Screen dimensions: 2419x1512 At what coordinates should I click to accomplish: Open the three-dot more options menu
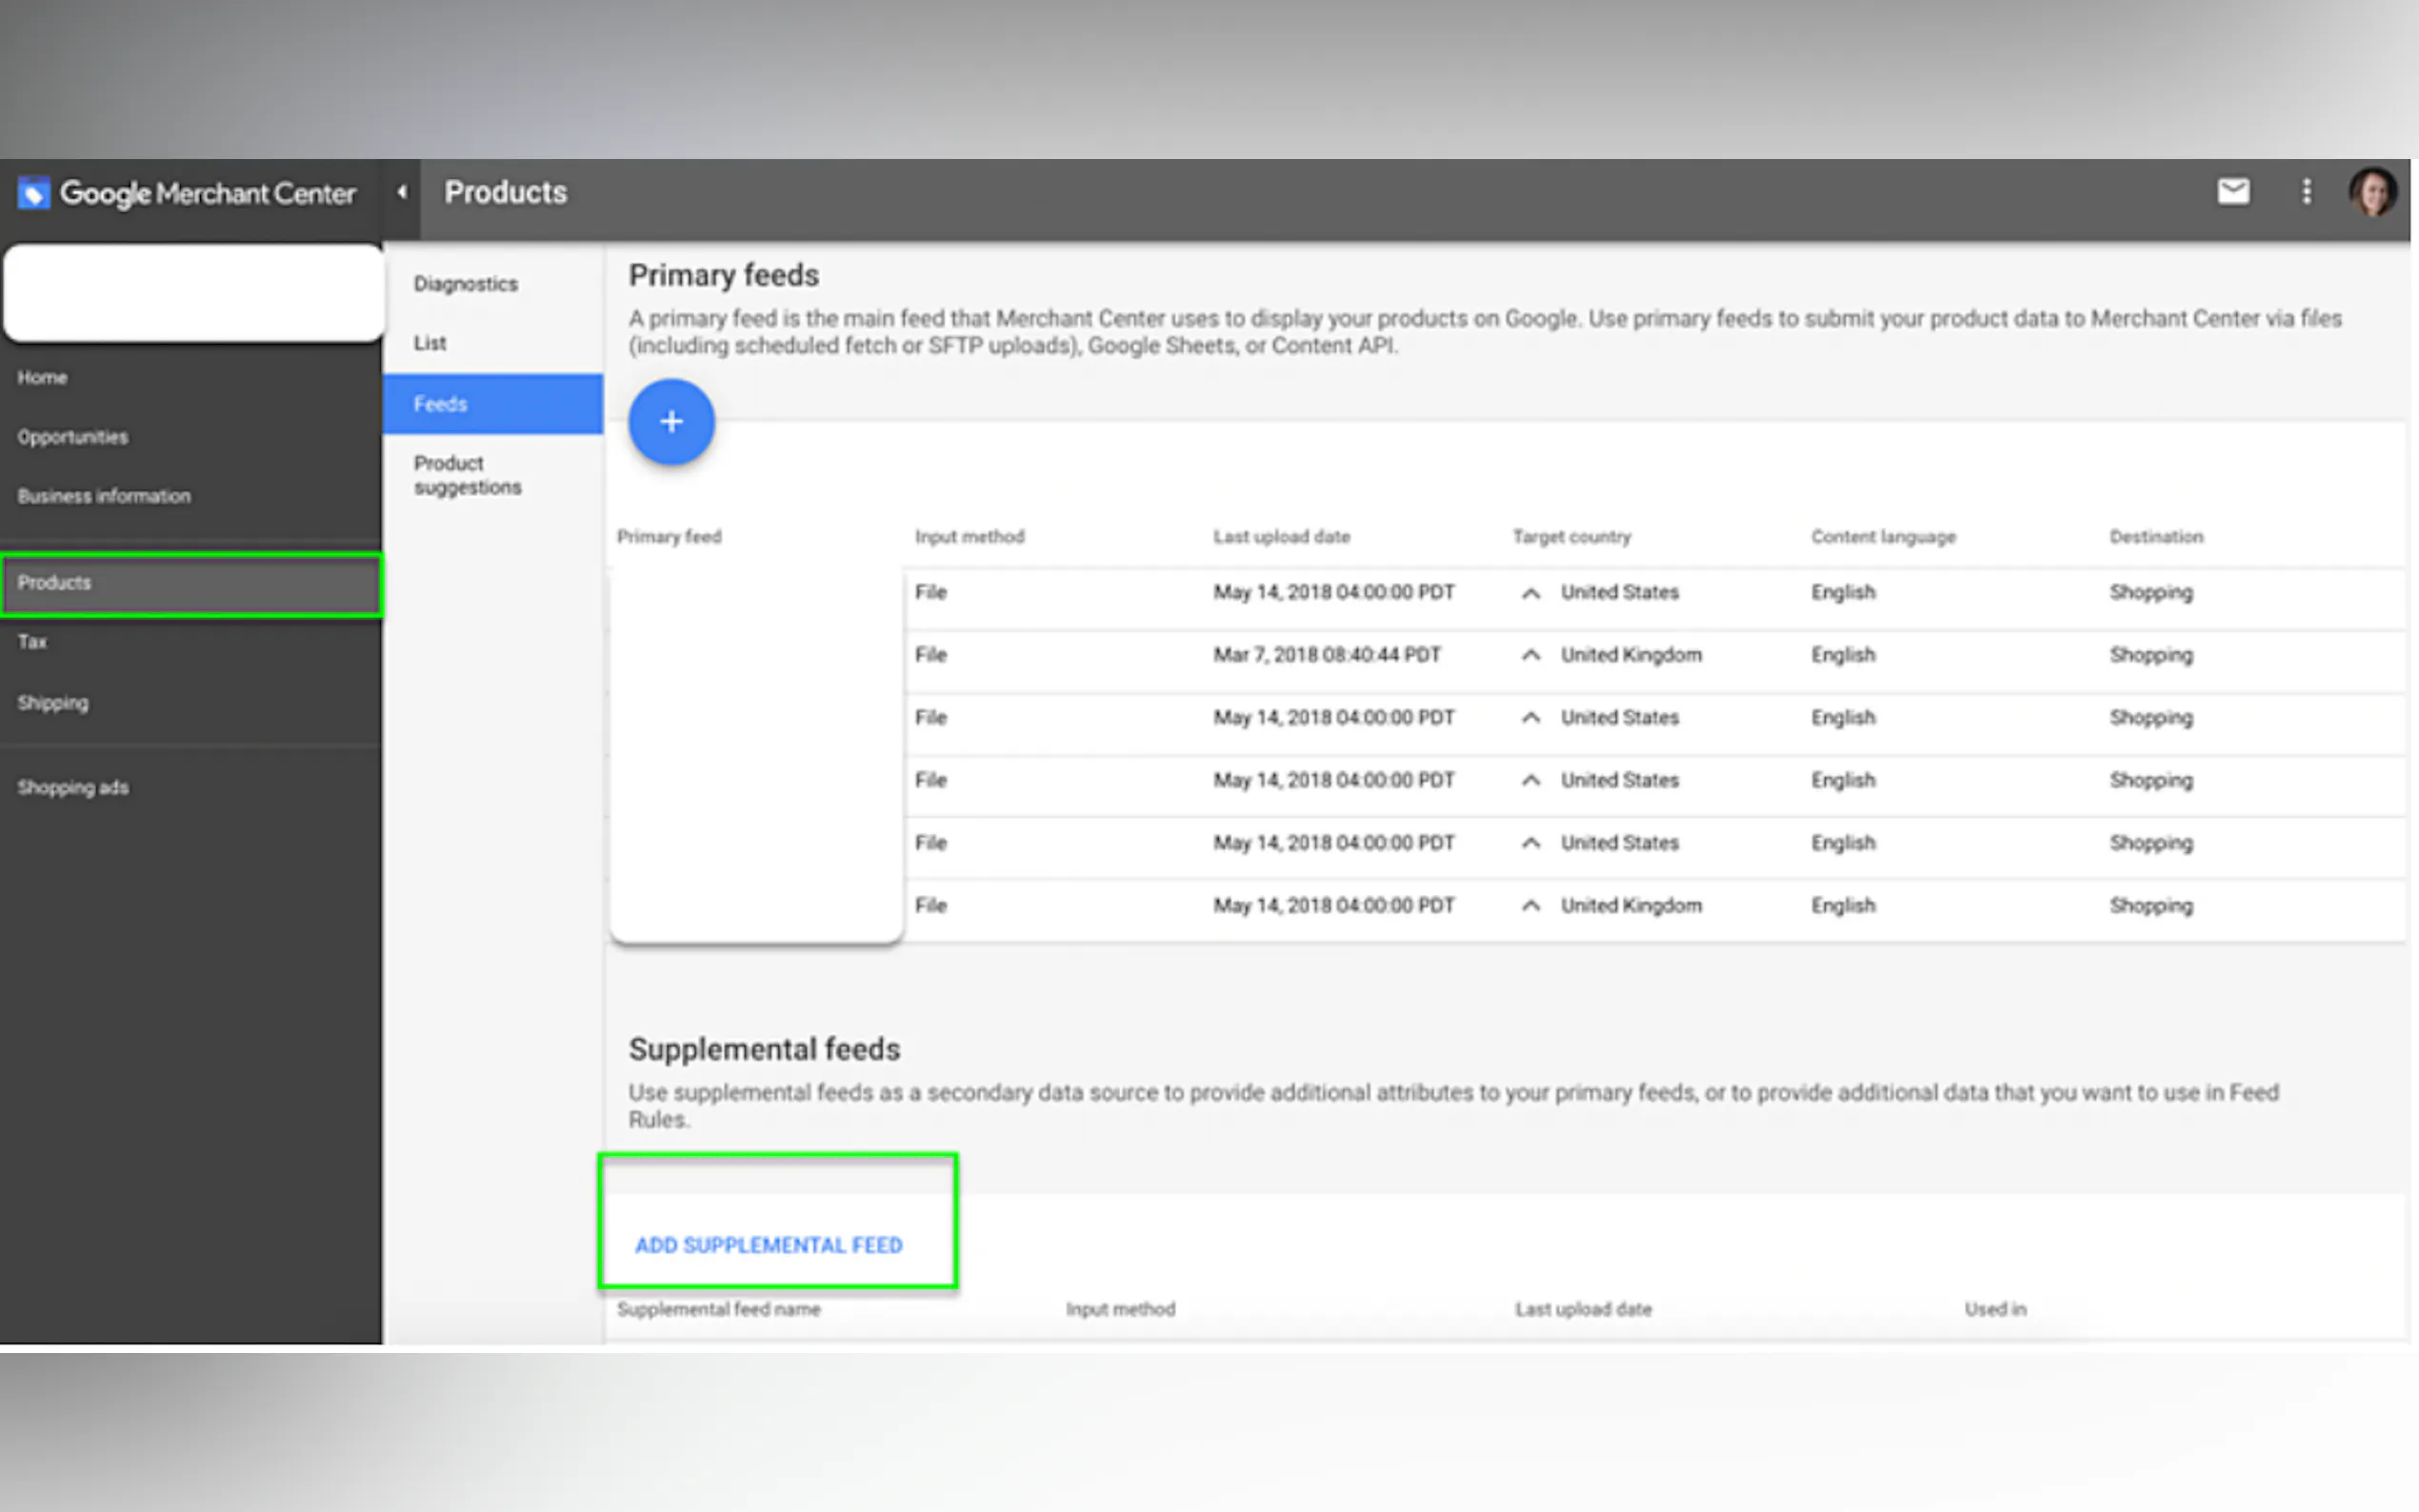(2306, 191)
